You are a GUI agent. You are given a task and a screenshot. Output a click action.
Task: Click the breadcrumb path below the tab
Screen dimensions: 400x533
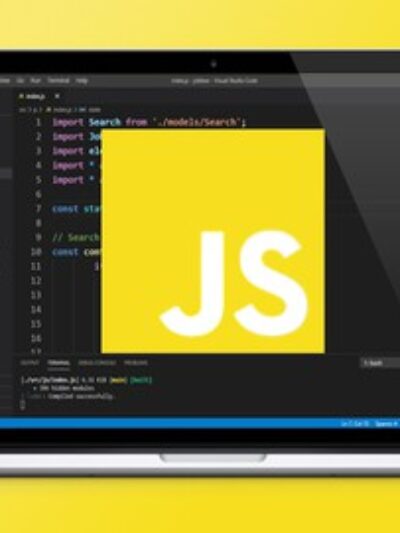pos(59,110)
